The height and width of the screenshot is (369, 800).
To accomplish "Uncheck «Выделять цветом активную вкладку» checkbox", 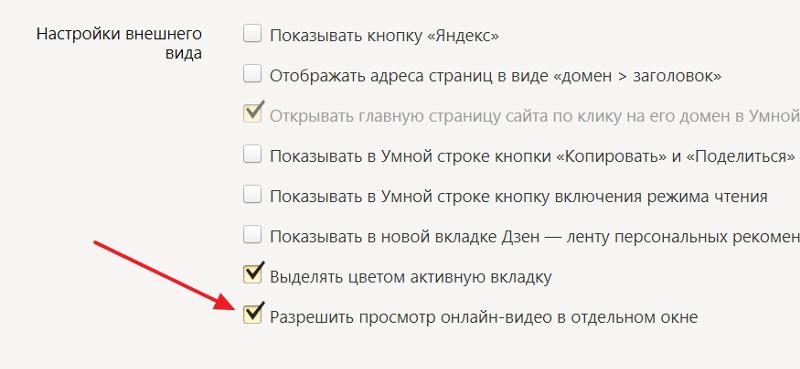I will (253, 274).
